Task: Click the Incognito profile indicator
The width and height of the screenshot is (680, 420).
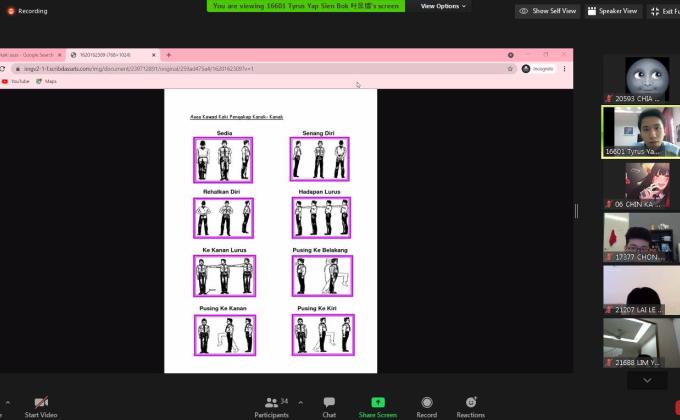Action: (533, 69)
